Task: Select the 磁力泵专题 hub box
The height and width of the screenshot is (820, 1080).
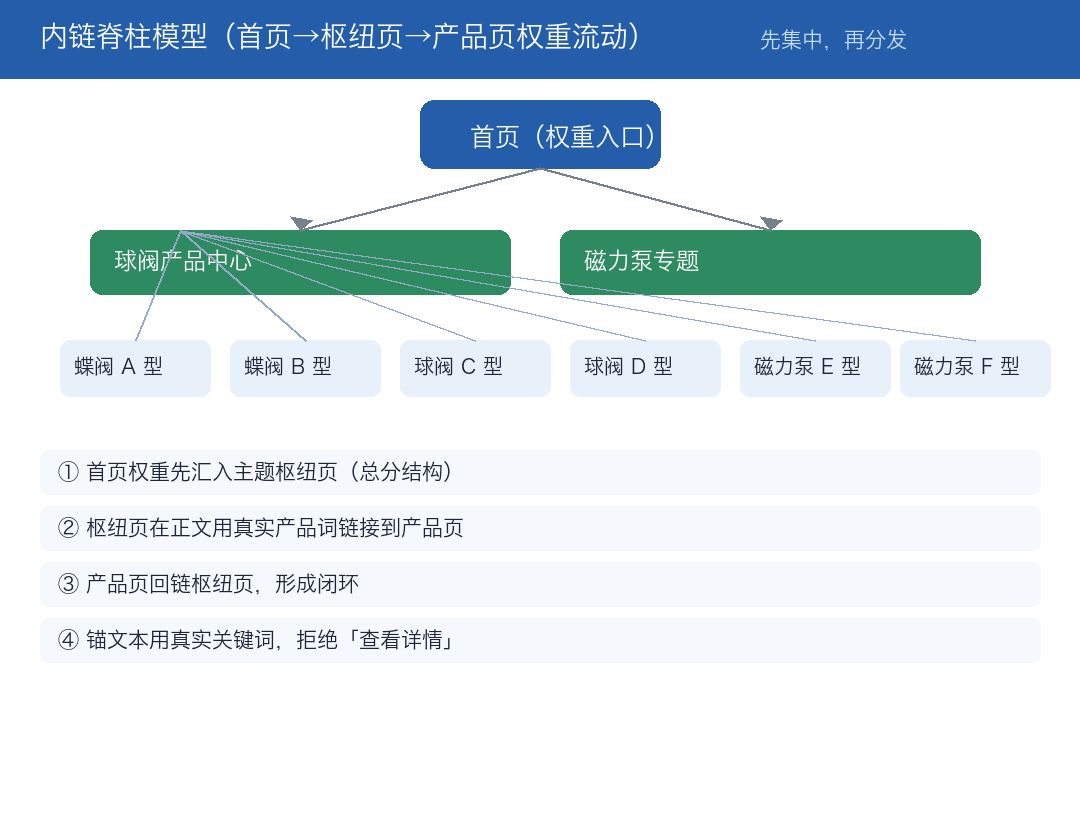Action: [770, 262]
